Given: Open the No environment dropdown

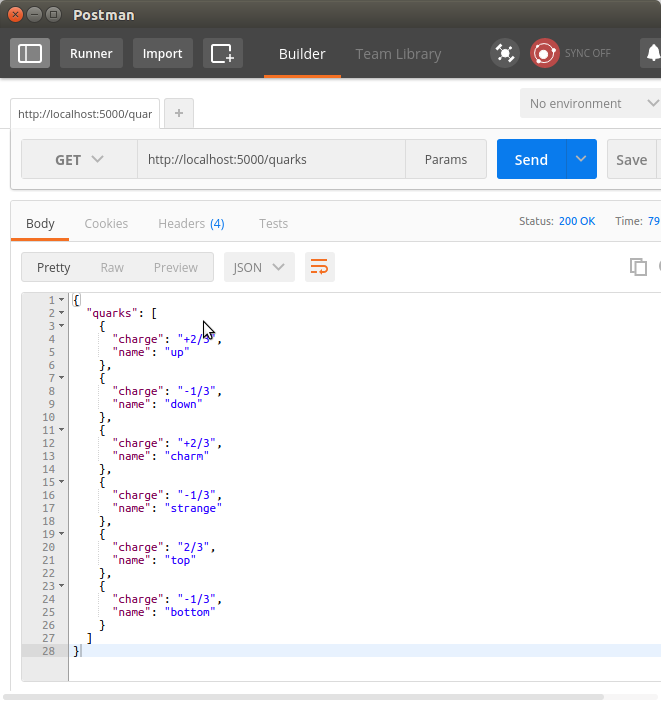Looking at the screenshot, I should pyautogui.click(x=591, y=103).
